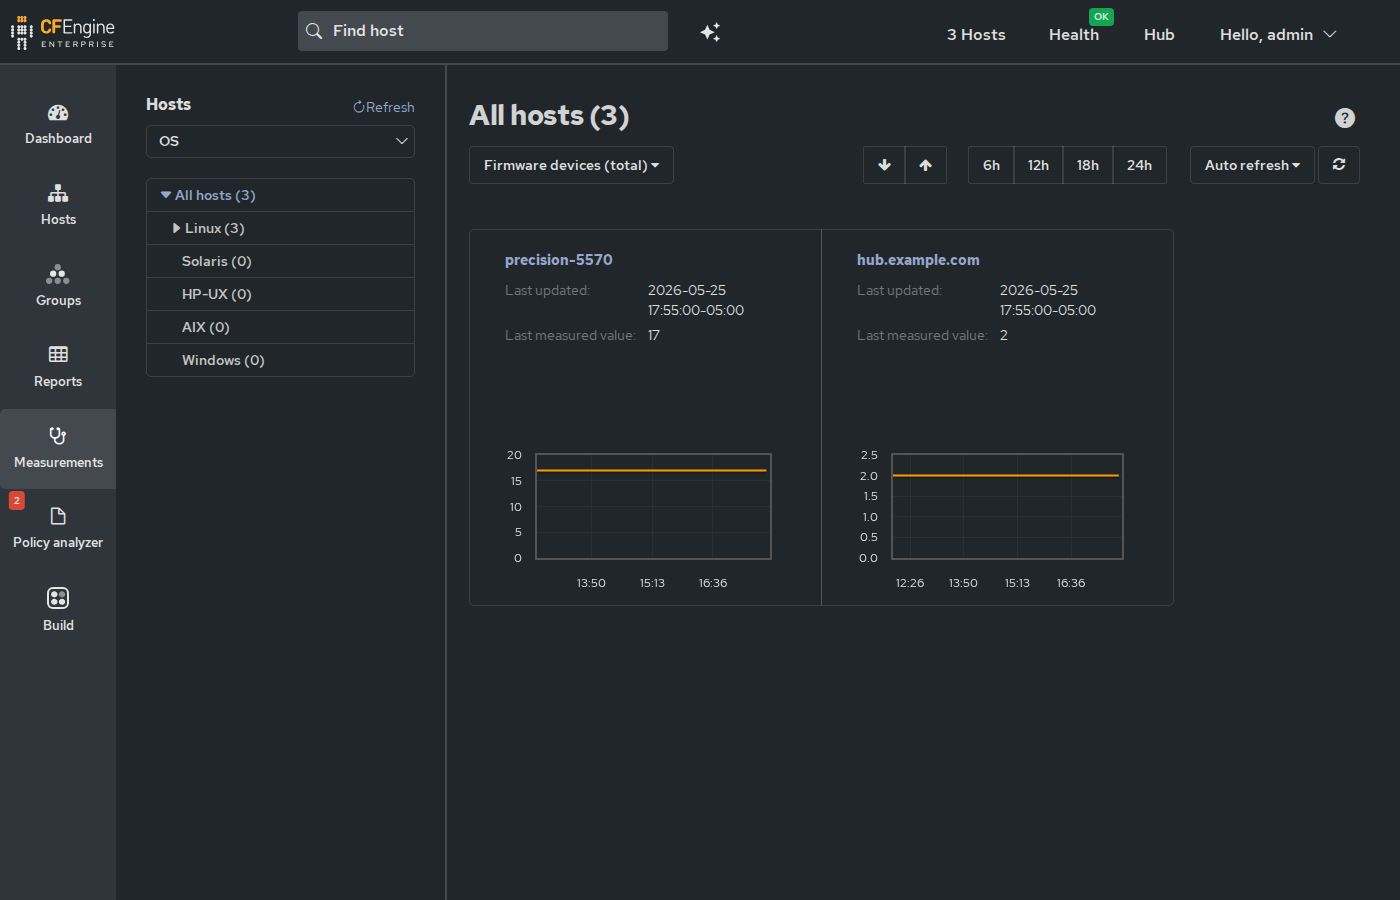Click the last measured value 17
Image resolution: width=1400 pixels, height=900 pixels.
point(654,335)
